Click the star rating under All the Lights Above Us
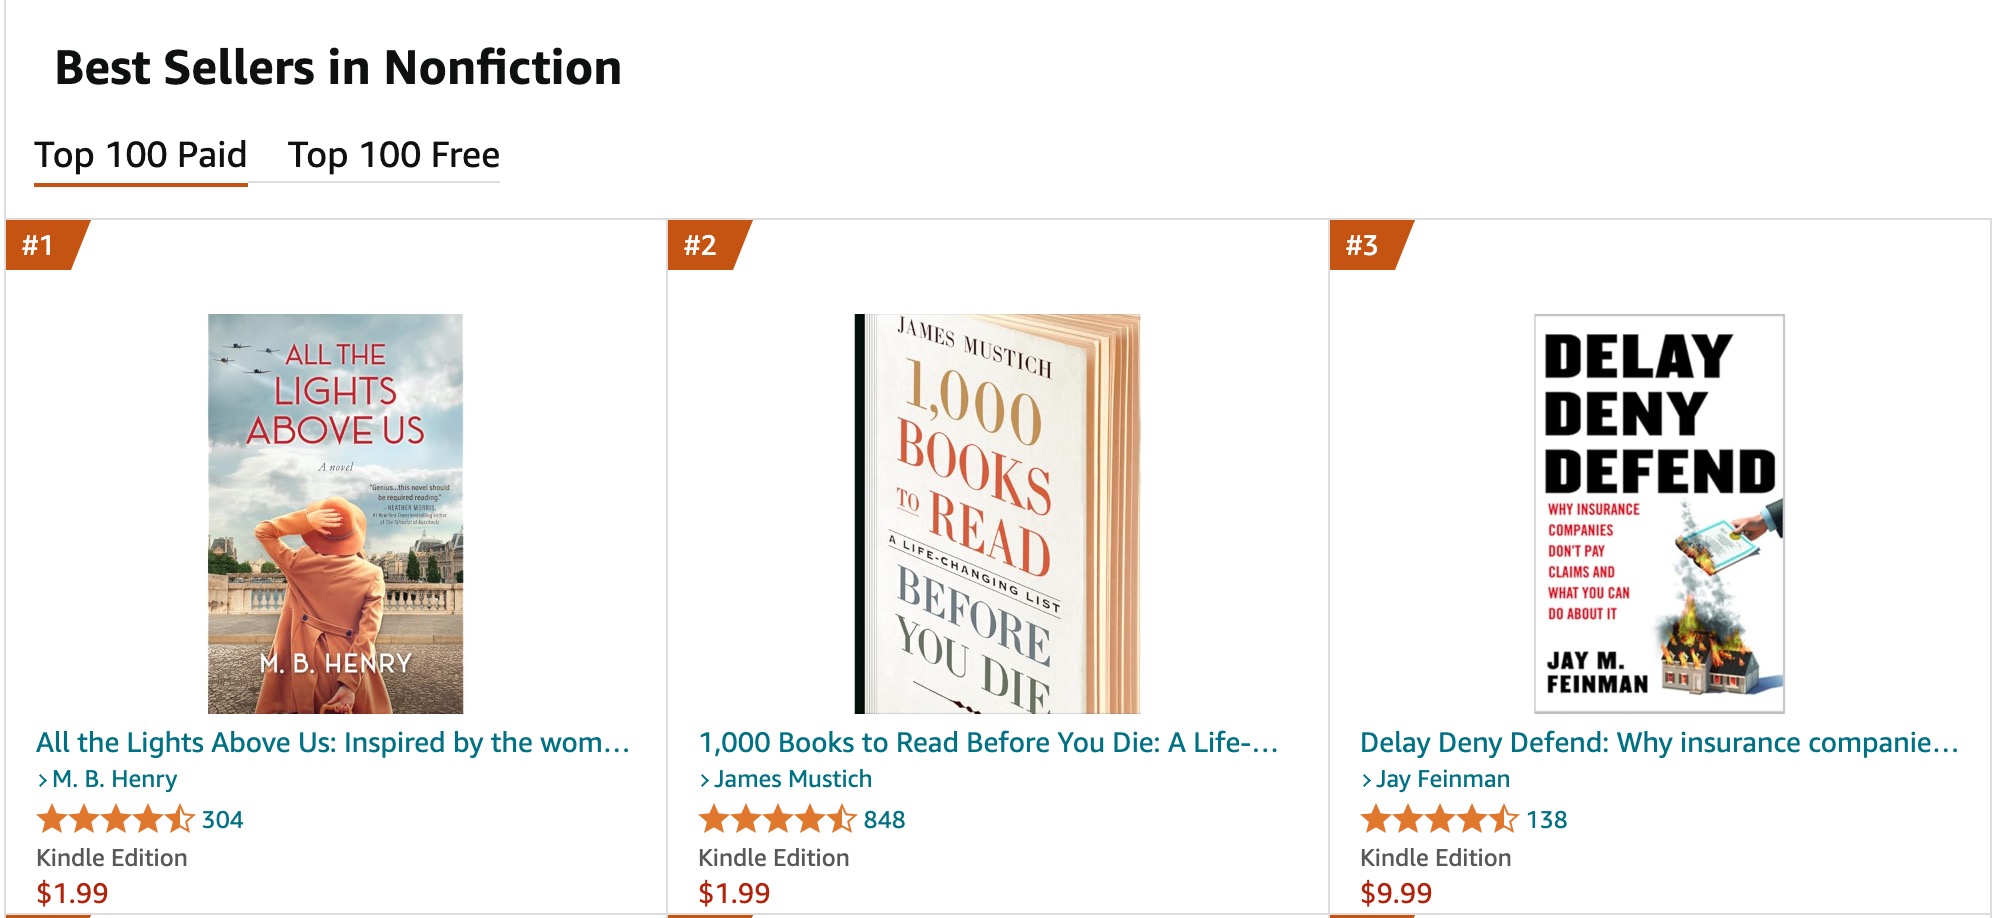 pos(113,820)
